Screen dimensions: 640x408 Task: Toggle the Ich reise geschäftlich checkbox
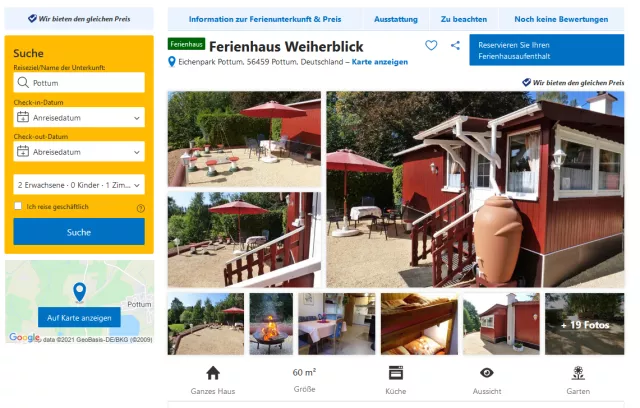18,206
